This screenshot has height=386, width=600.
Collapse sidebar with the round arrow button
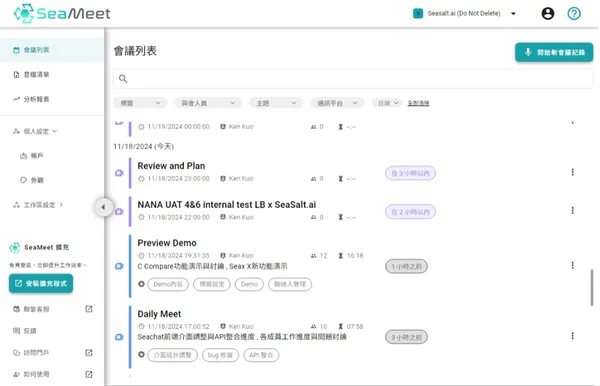[x=103, y=207]
